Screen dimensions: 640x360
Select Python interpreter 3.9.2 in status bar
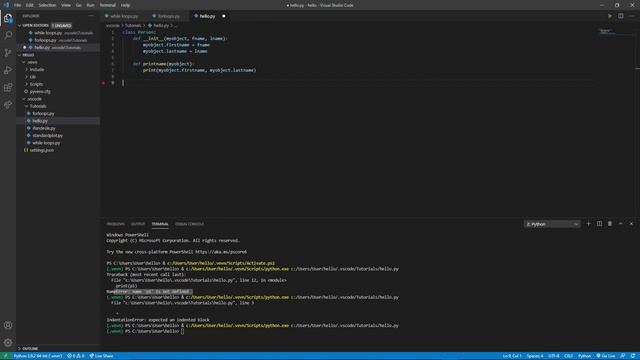(x=38, y=356)
